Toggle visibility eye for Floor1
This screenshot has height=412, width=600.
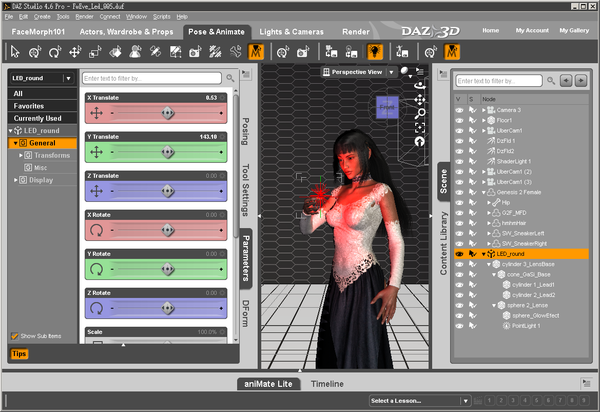pos(459,121)
